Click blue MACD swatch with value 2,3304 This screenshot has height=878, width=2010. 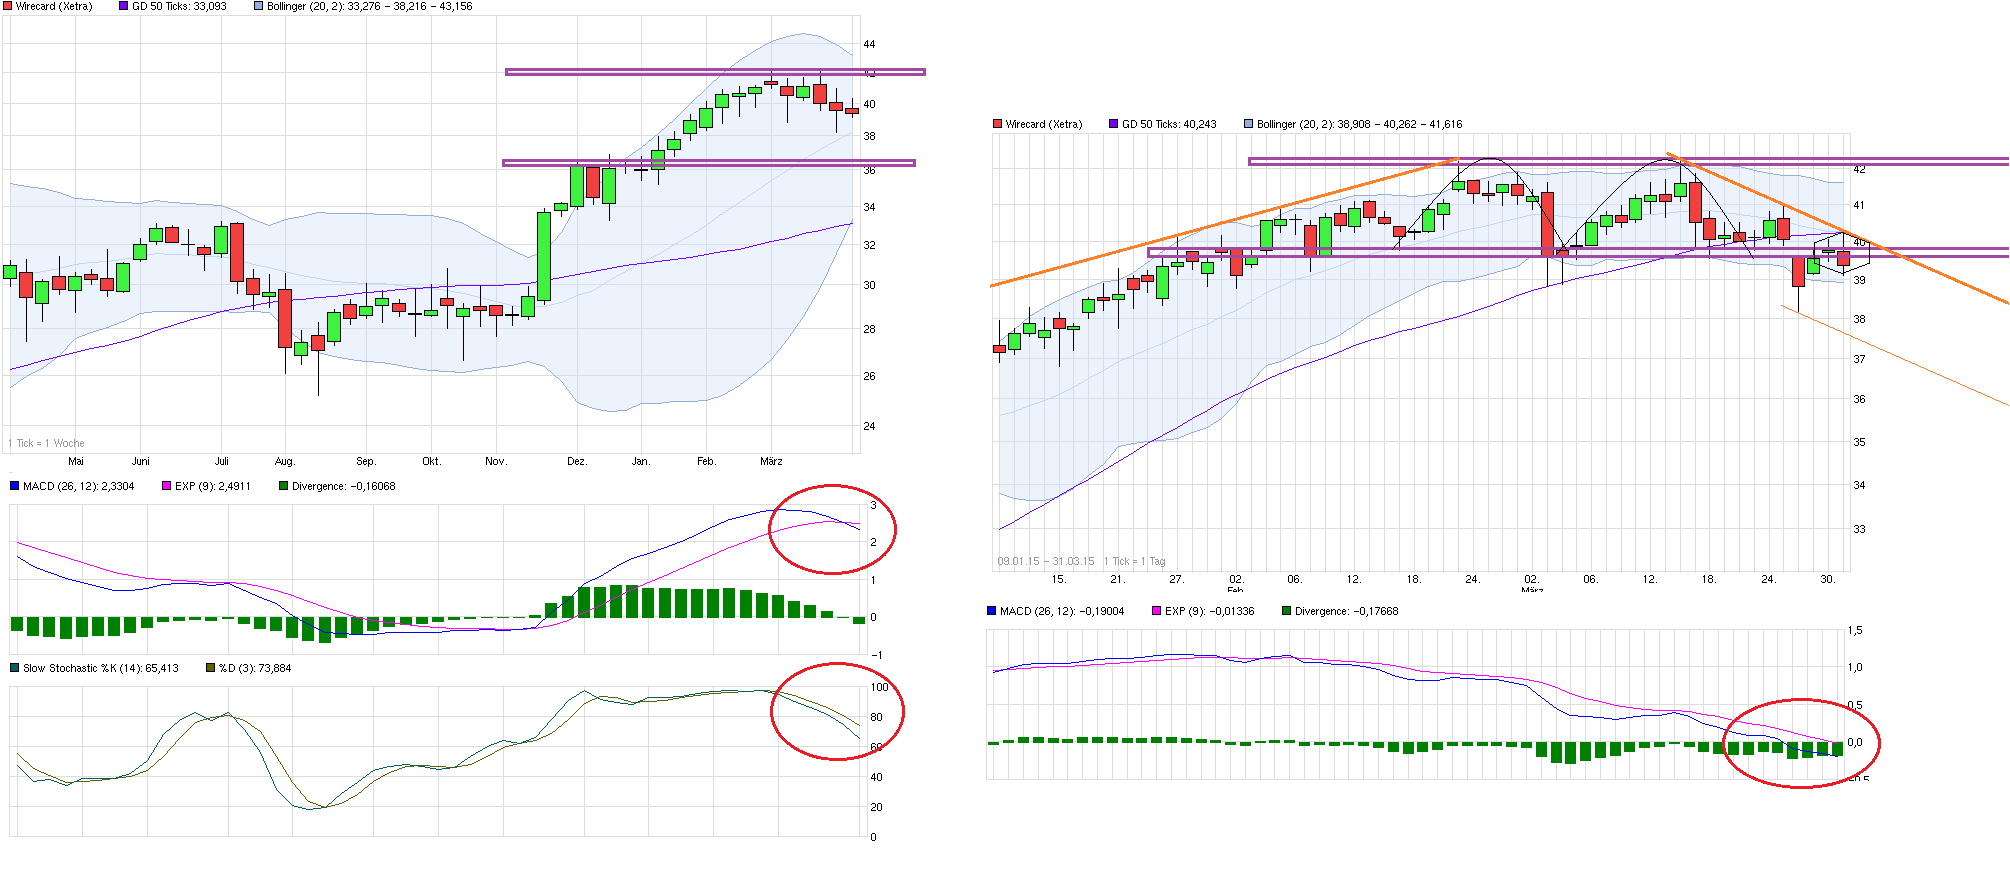click(14, 486)
